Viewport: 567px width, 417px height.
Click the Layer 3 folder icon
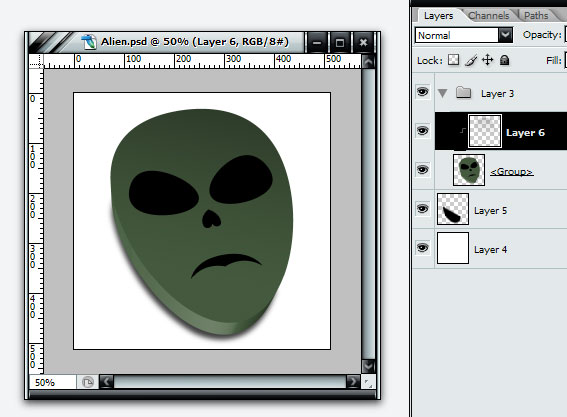point(463,93)
